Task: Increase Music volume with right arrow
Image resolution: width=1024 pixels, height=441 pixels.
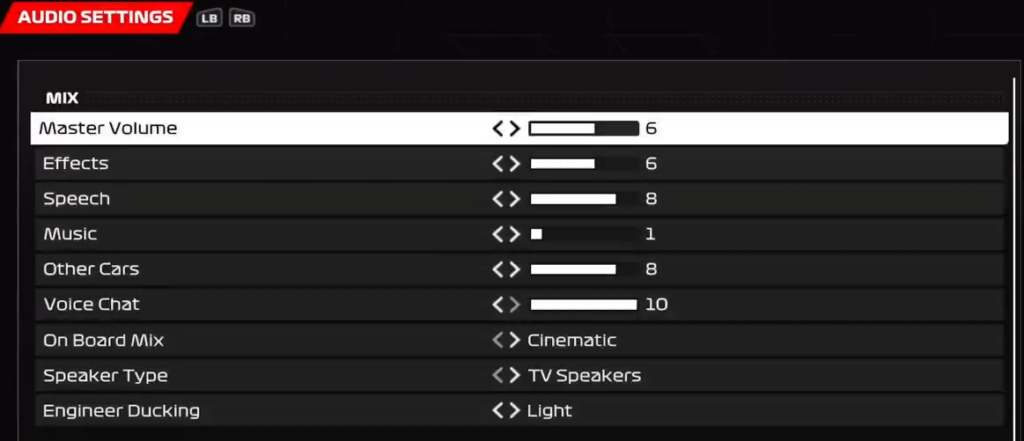Action: coord(515,234)
